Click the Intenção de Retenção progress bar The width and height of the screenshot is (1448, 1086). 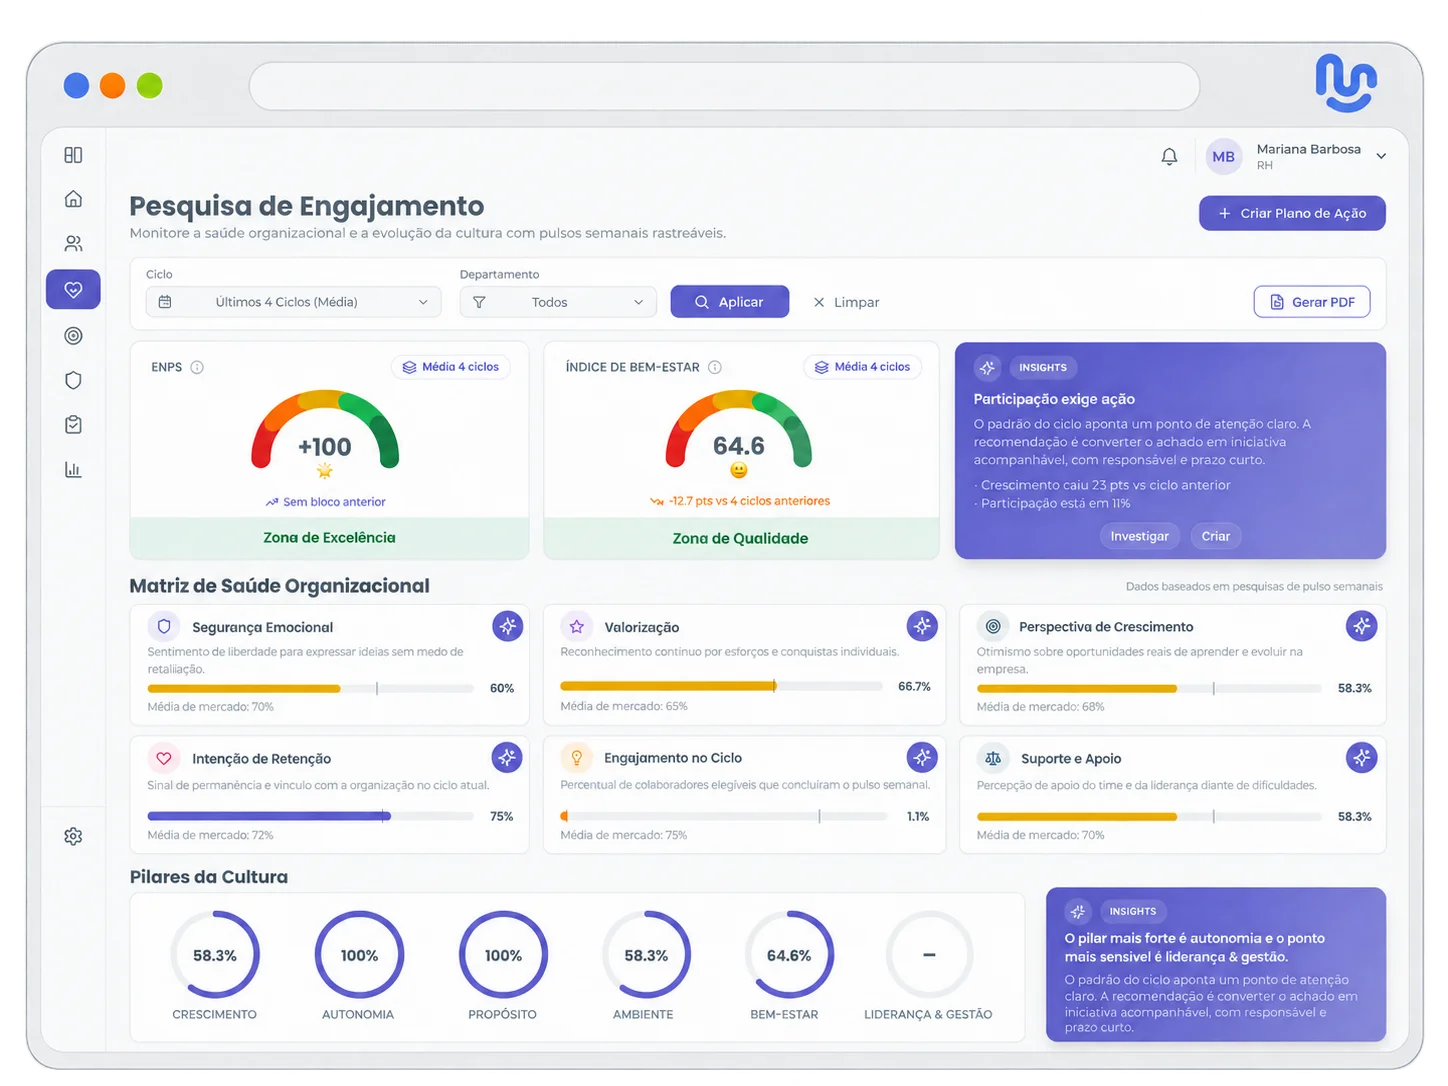[x=310, y=816]
